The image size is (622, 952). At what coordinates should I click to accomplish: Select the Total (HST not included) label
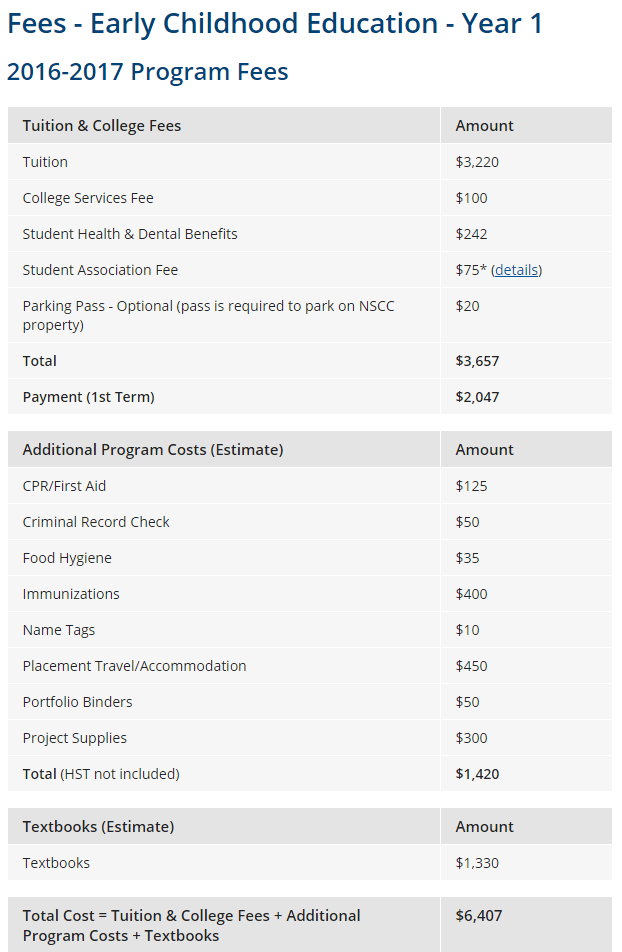point(101,774)
